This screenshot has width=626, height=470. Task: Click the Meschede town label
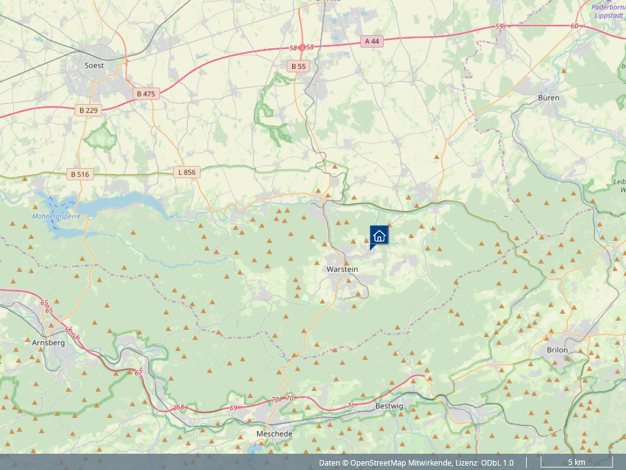click(274, 434)
